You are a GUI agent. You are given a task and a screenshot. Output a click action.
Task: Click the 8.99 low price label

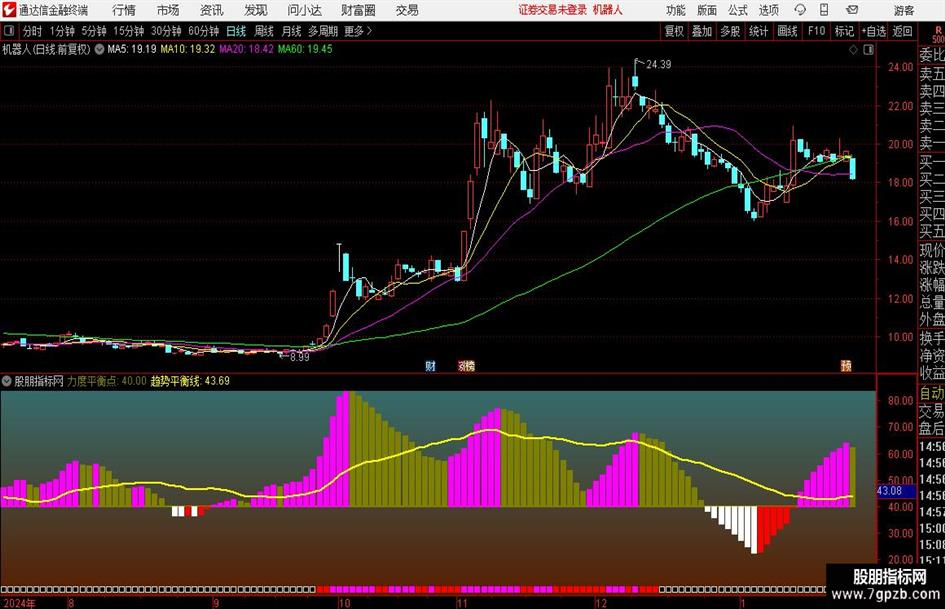coord(300,357)
